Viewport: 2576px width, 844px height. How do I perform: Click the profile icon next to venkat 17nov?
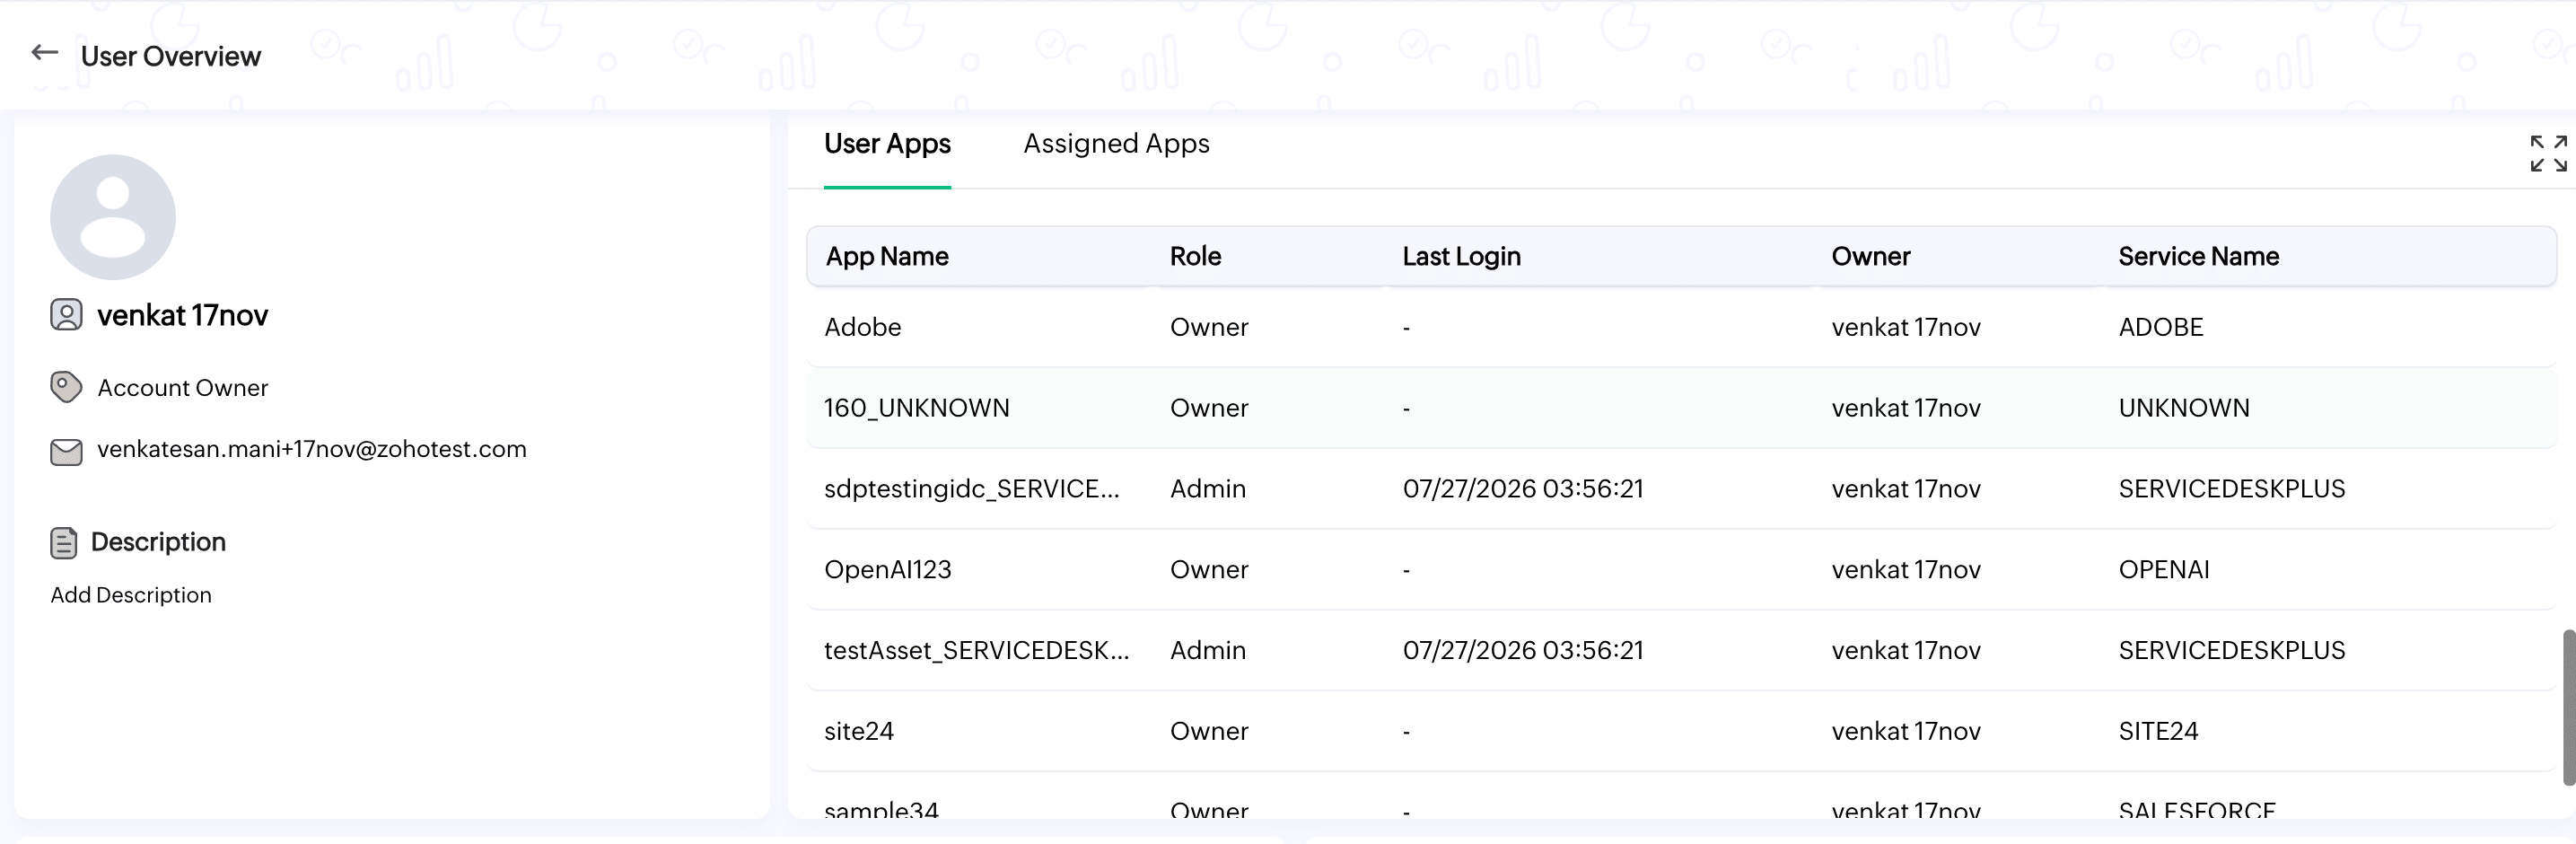pyautogui.click(x=66, y=315)
